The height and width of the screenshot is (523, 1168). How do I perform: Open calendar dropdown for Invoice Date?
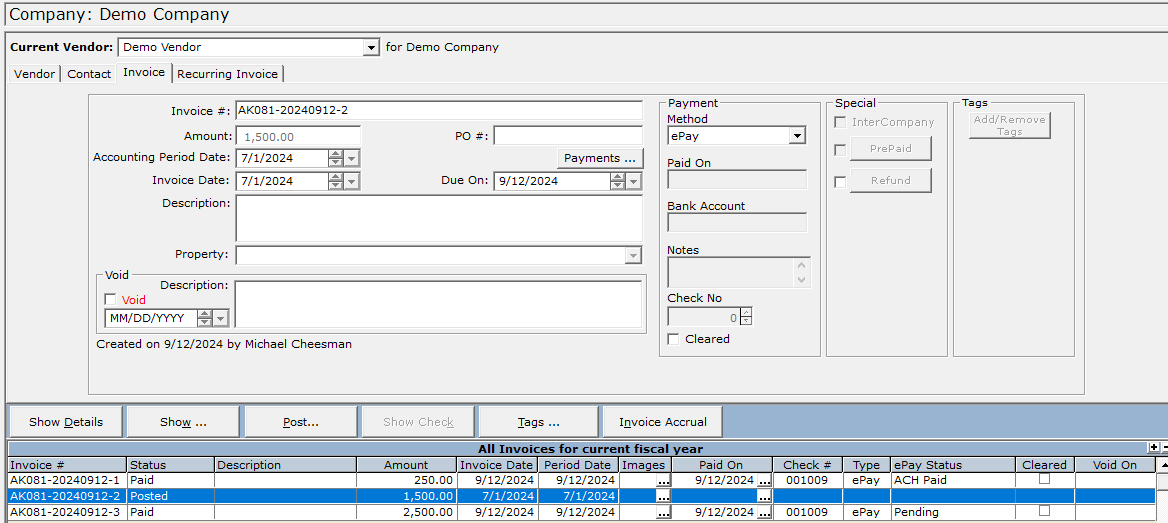pos(352,181)
